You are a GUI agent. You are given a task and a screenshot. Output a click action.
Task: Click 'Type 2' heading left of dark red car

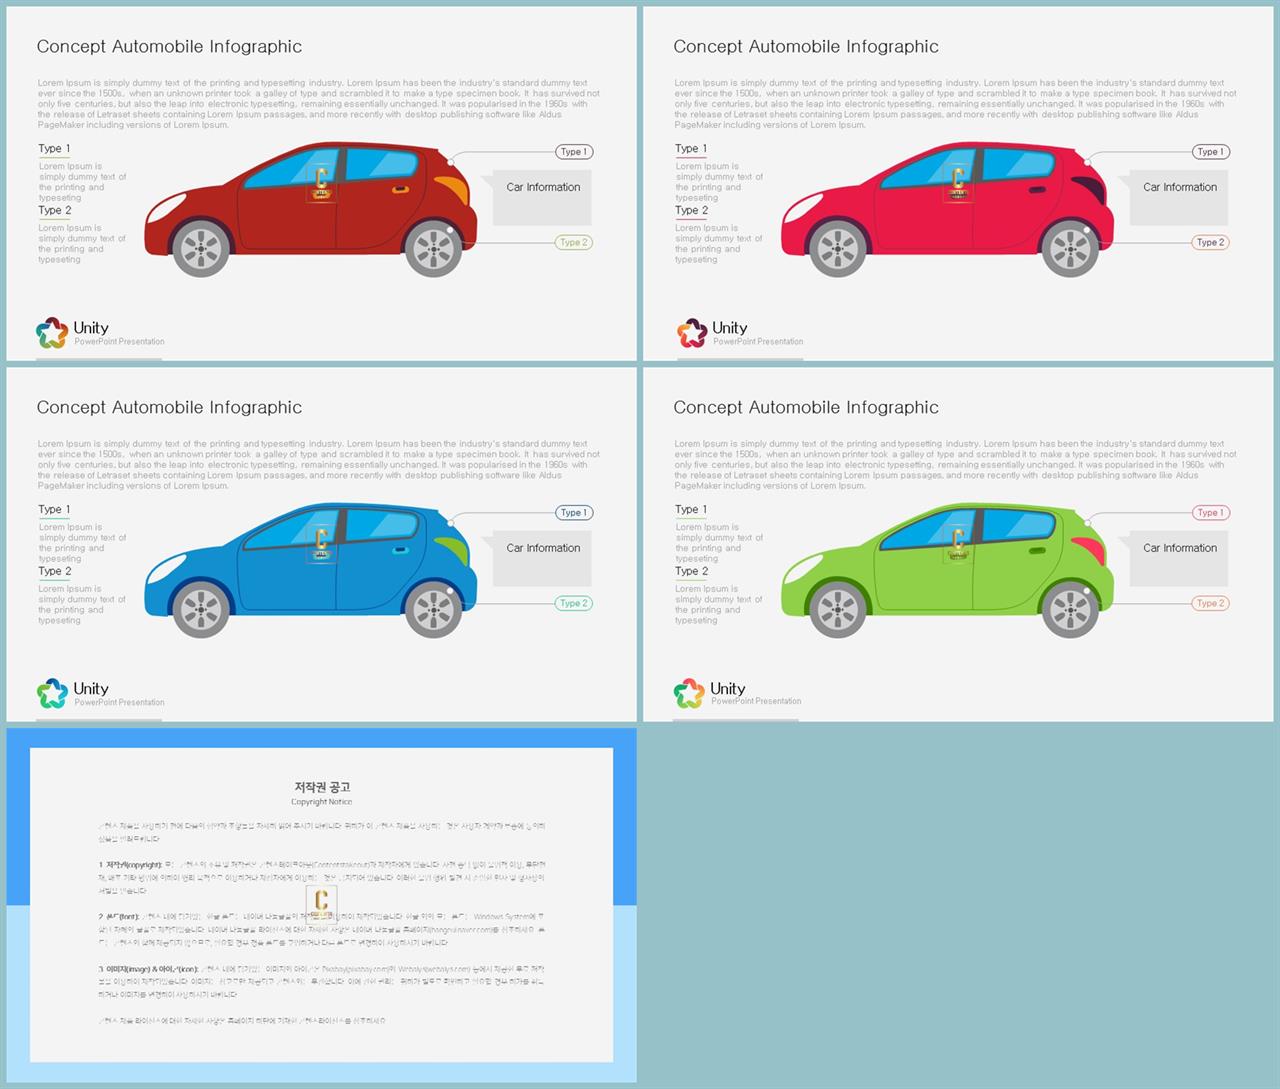[55, 210]
